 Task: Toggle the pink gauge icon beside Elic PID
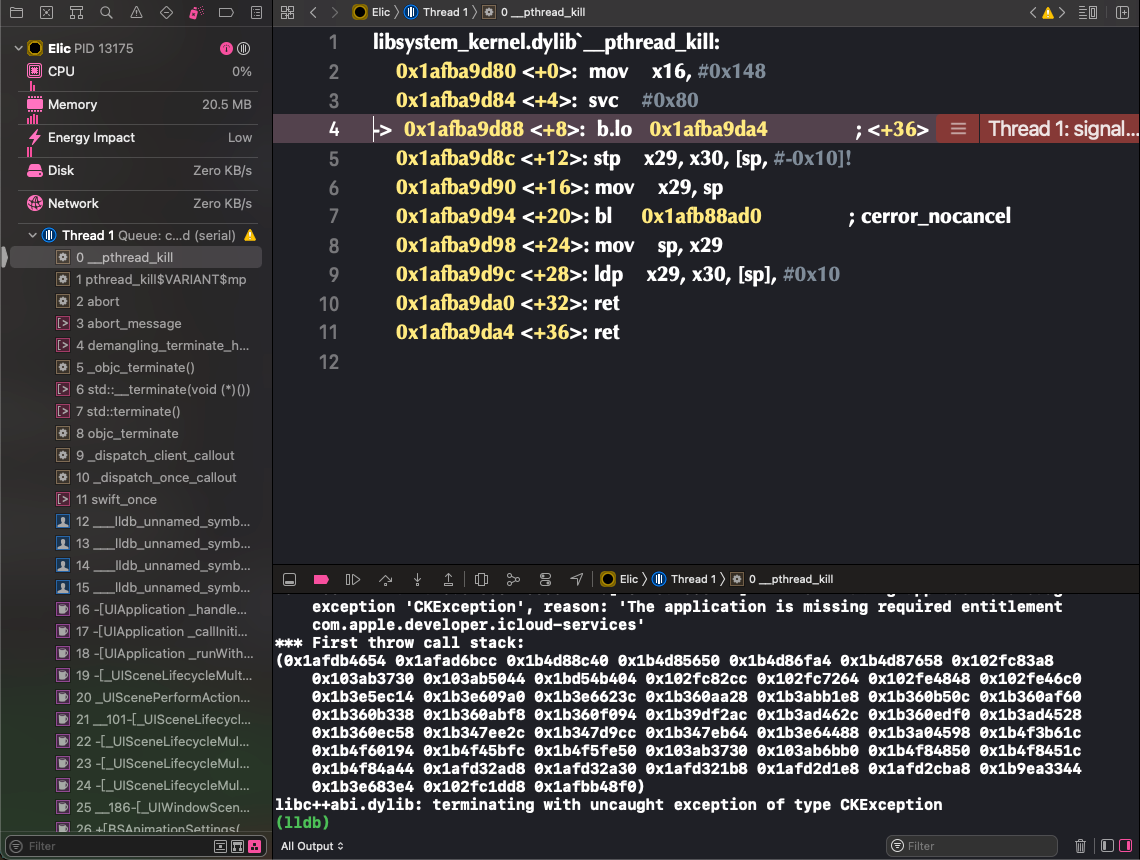(x=226, y=49)
